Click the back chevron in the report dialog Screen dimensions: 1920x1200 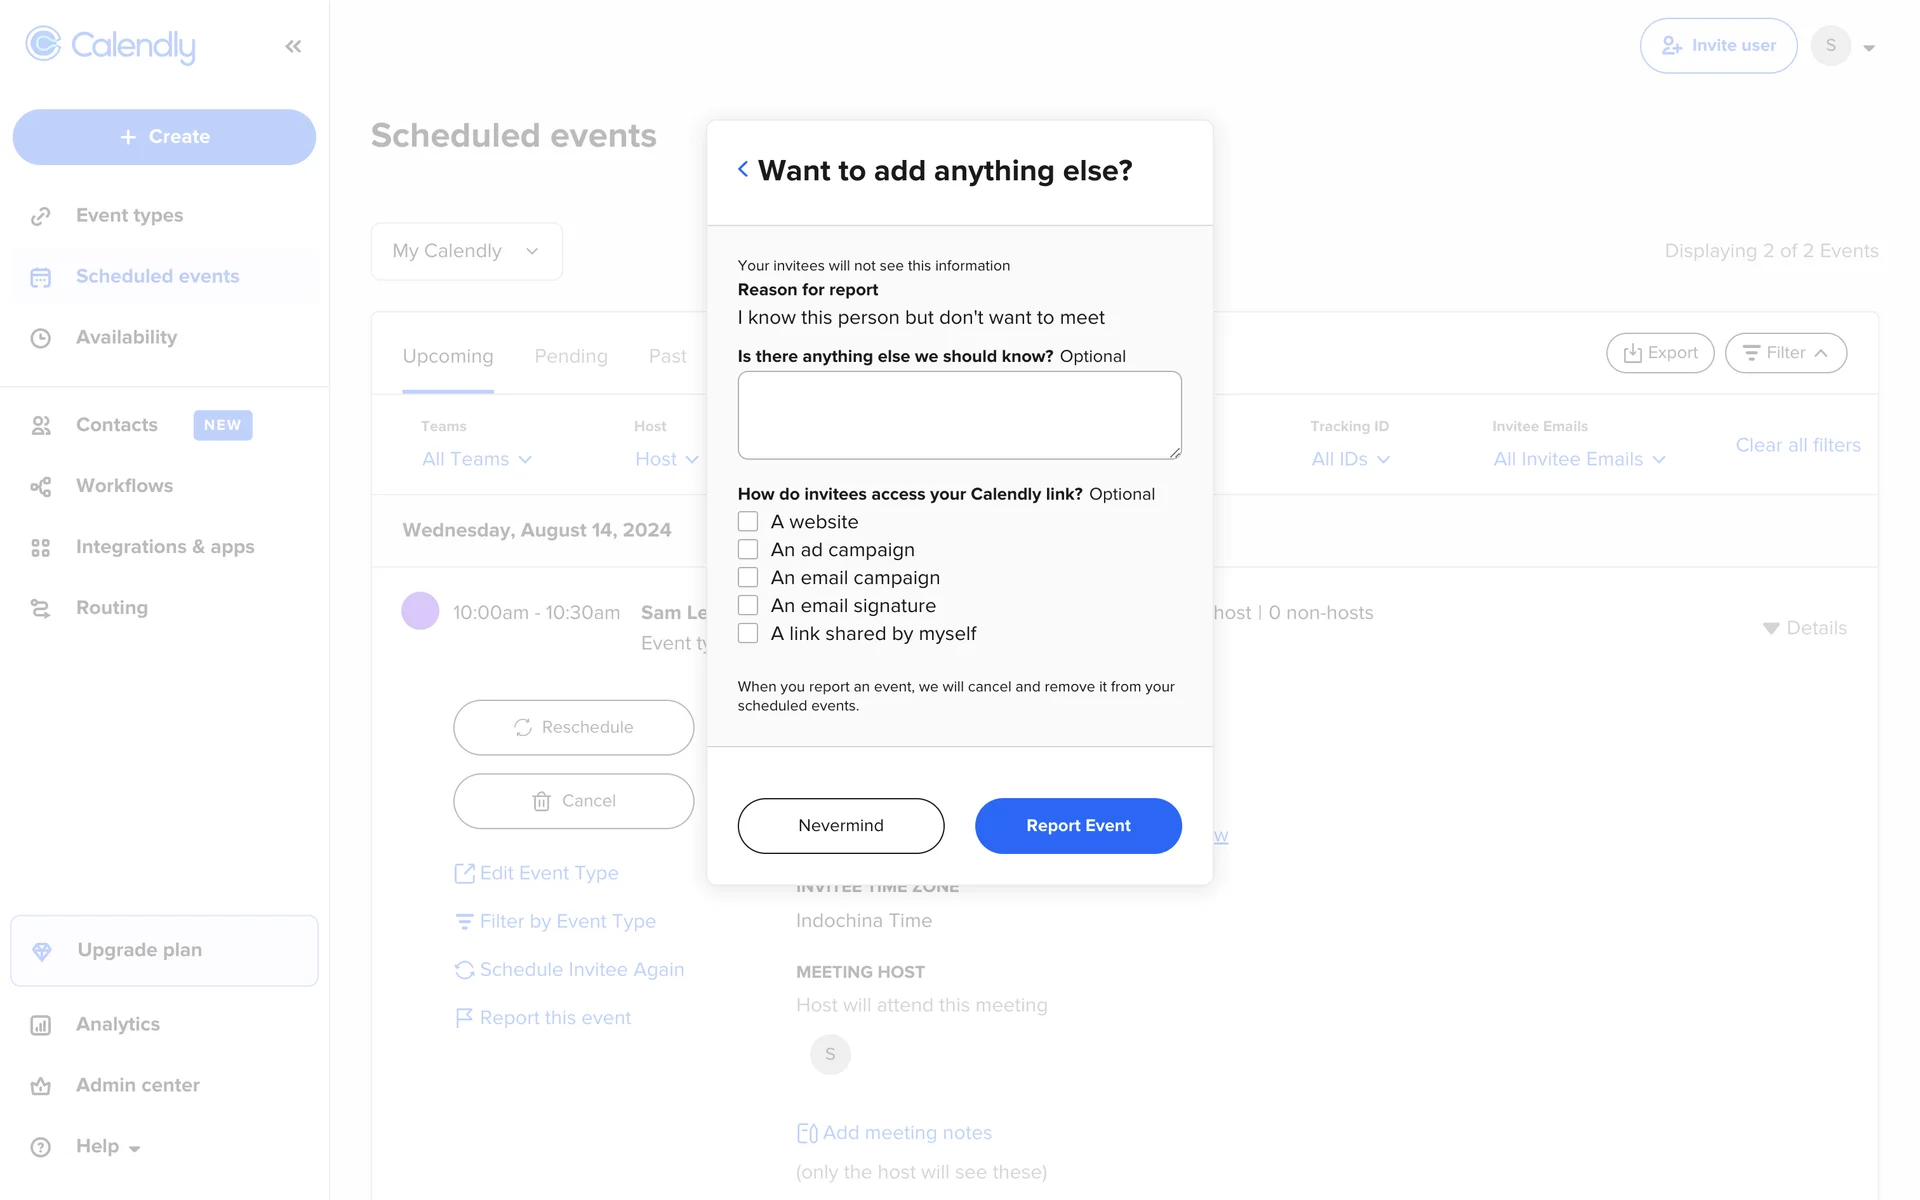pyautogui.click(x=743, y=170)
